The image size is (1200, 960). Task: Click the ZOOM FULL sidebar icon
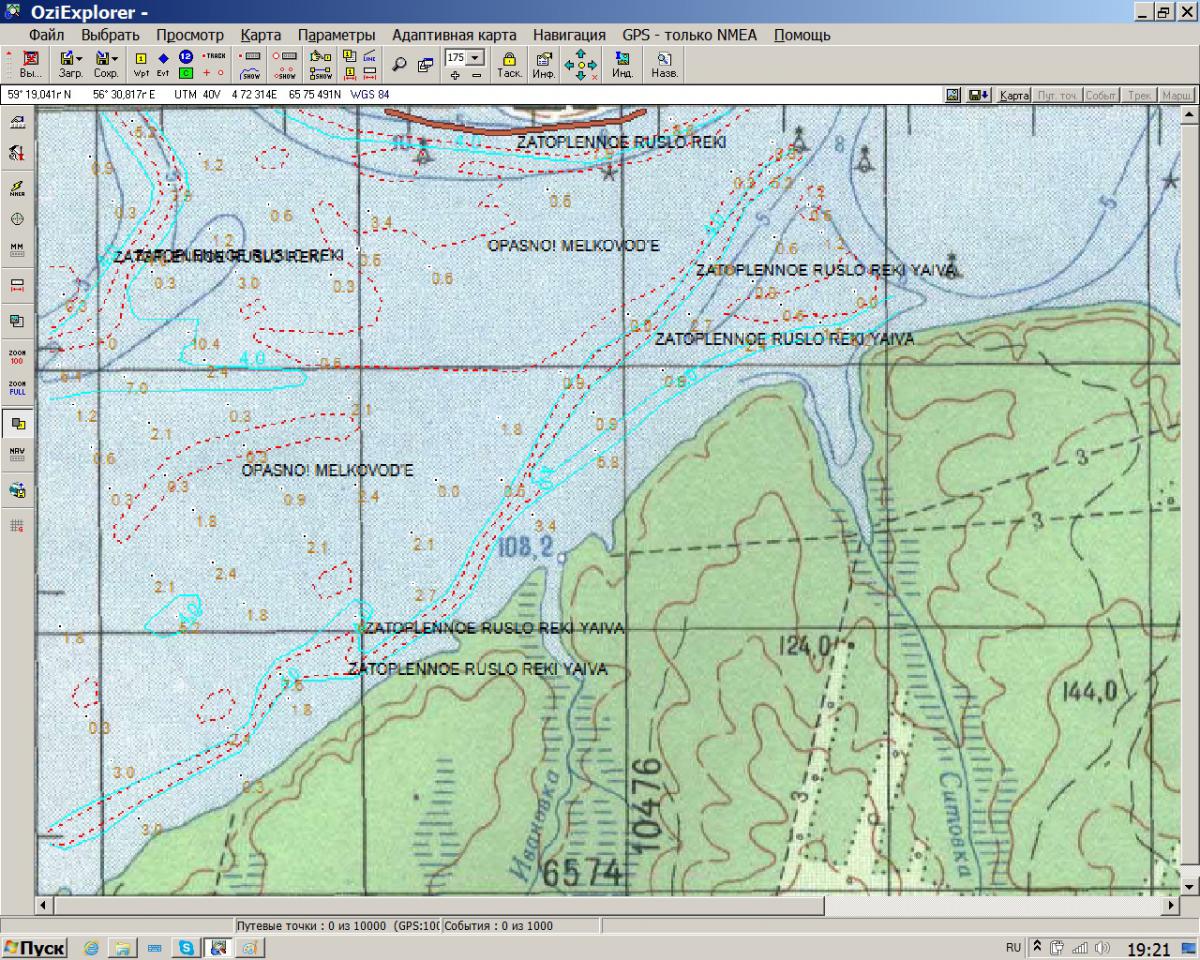point(17,388)
